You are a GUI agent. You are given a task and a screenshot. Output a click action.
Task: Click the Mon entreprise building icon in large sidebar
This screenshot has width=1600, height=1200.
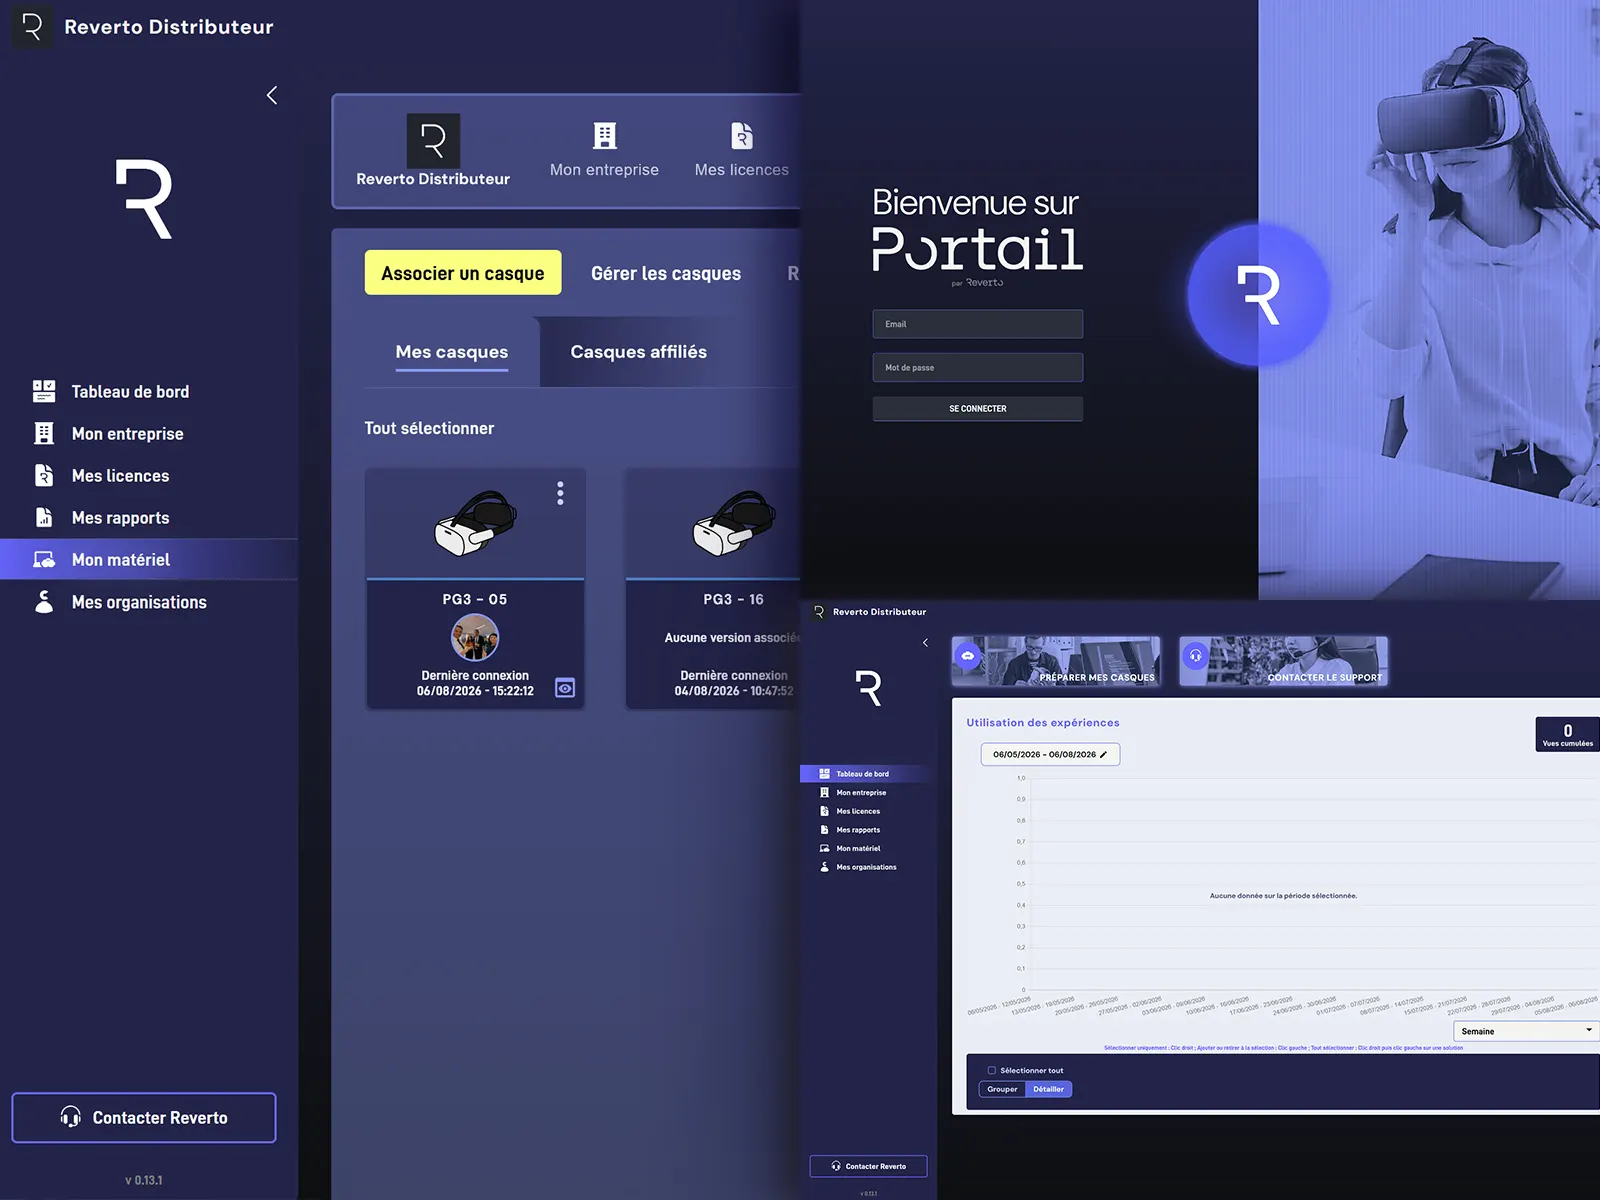coord(44,433)
